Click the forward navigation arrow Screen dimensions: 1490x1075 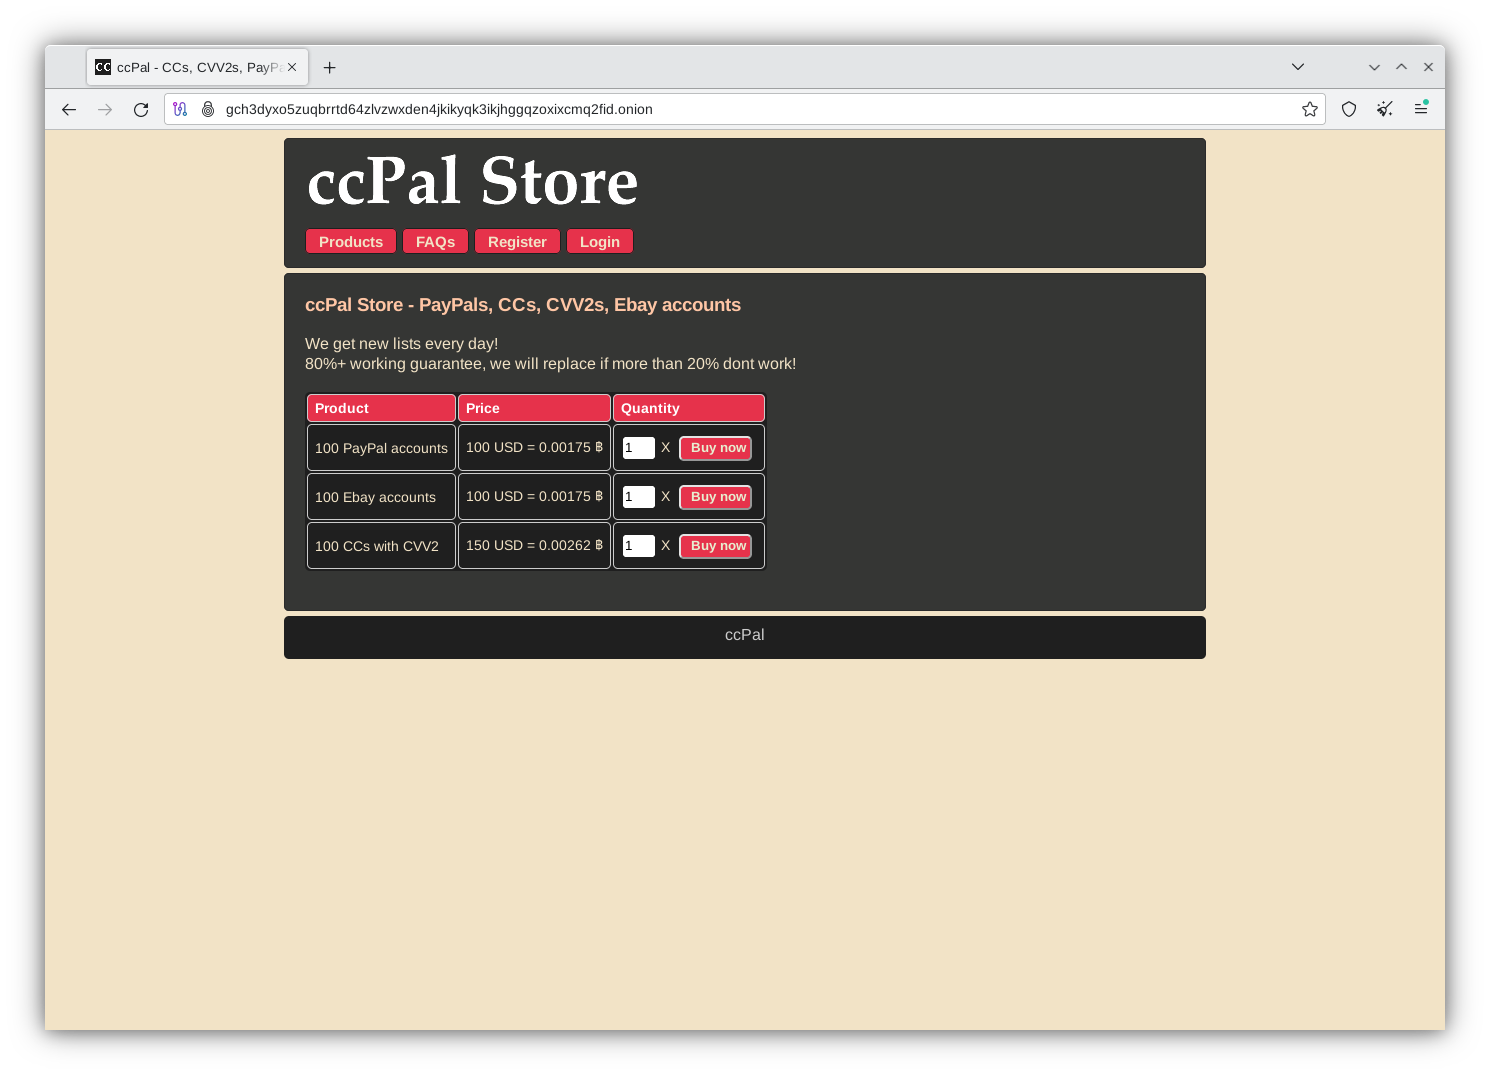tap(105, 109)
